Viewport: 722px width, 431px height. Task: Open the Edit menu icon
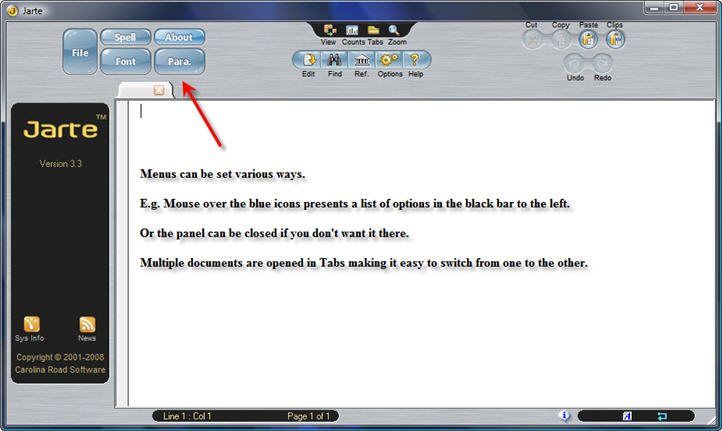click(x=308, y=60)
